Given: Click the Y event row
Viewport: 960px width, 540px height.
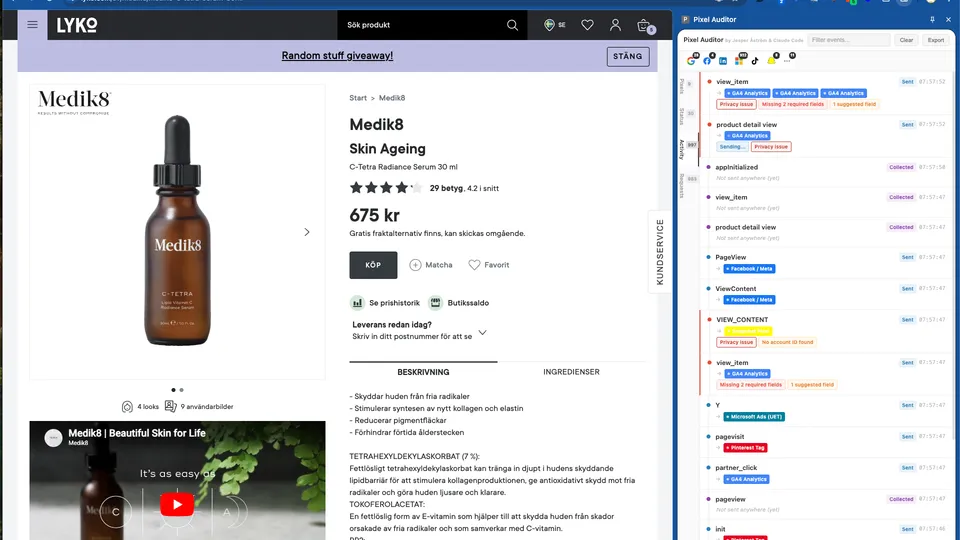Looking at the screenshot, I should click(x=825, y=411).
